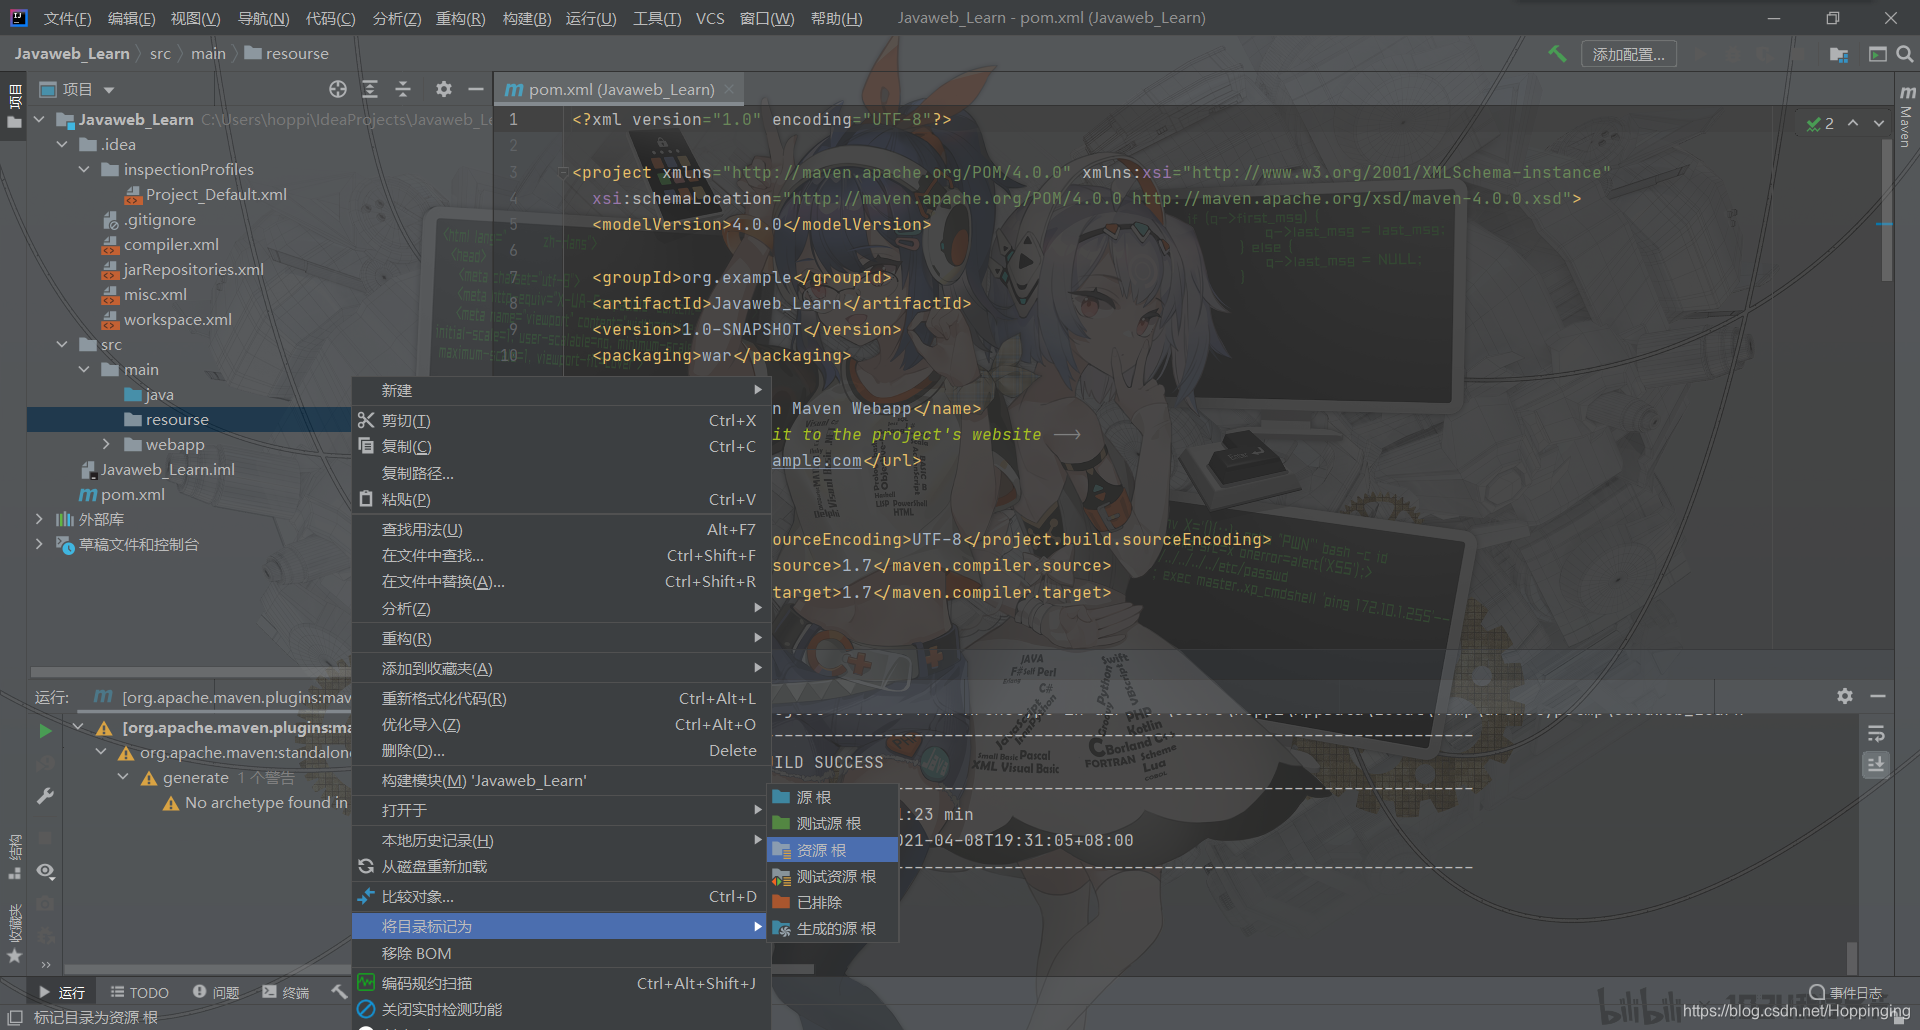Viewport: 1920px width, 1030px height.
Task: Click Javaweb_Learn in the breadcrumb
Action: coord(72,54)
